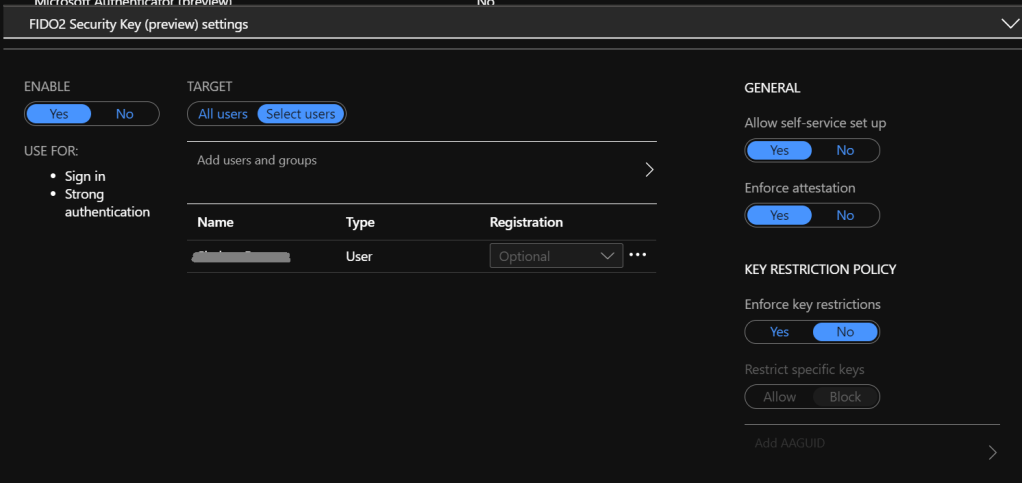Set Enable toggle to Yes

coord(59,114)
